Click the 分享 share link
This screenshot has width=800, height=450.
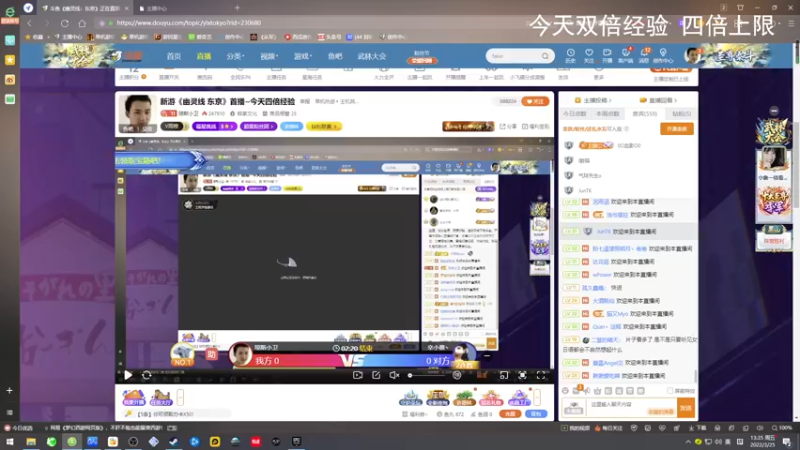tap(508, 126)
